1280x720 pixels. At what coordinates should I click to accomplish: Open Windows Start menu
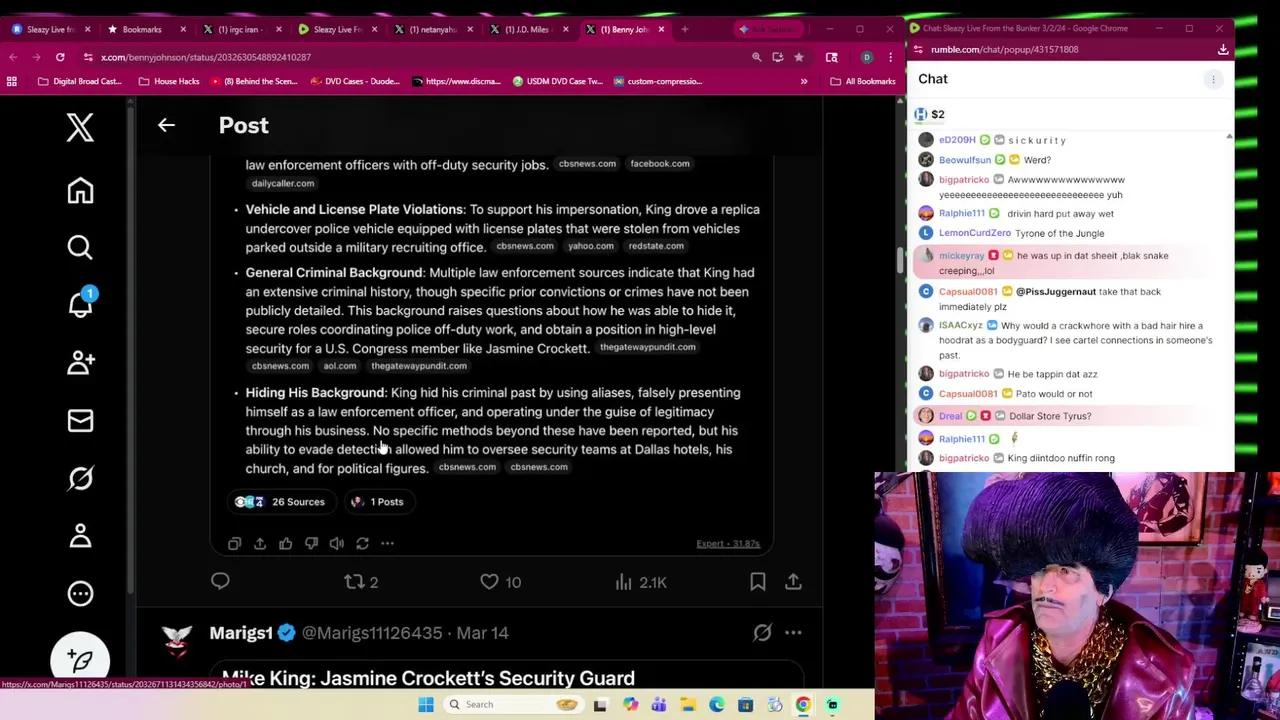(425, 704)
